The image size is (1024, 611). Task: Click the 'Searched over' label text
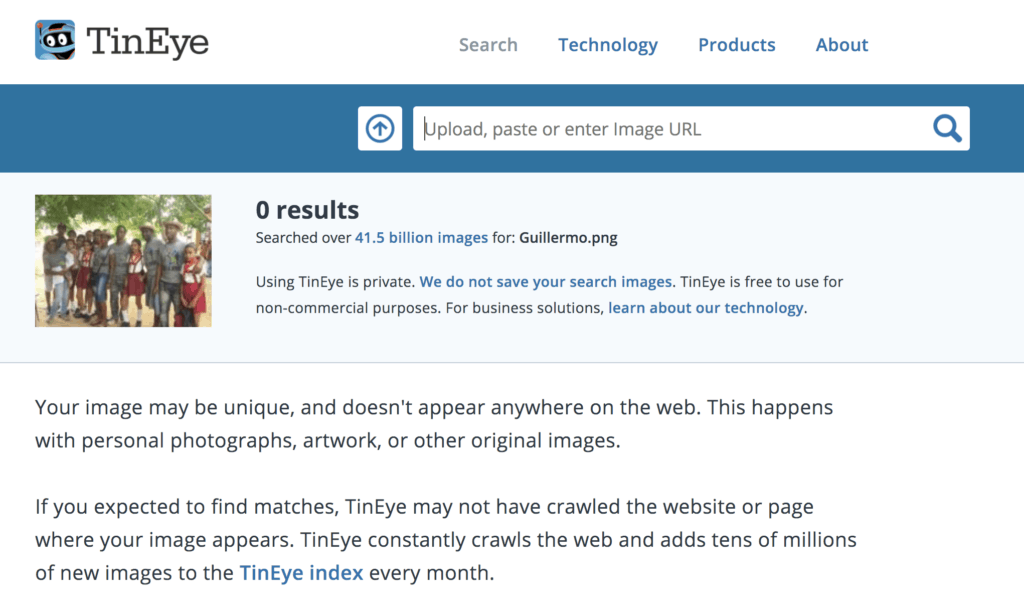pos(303,238)
